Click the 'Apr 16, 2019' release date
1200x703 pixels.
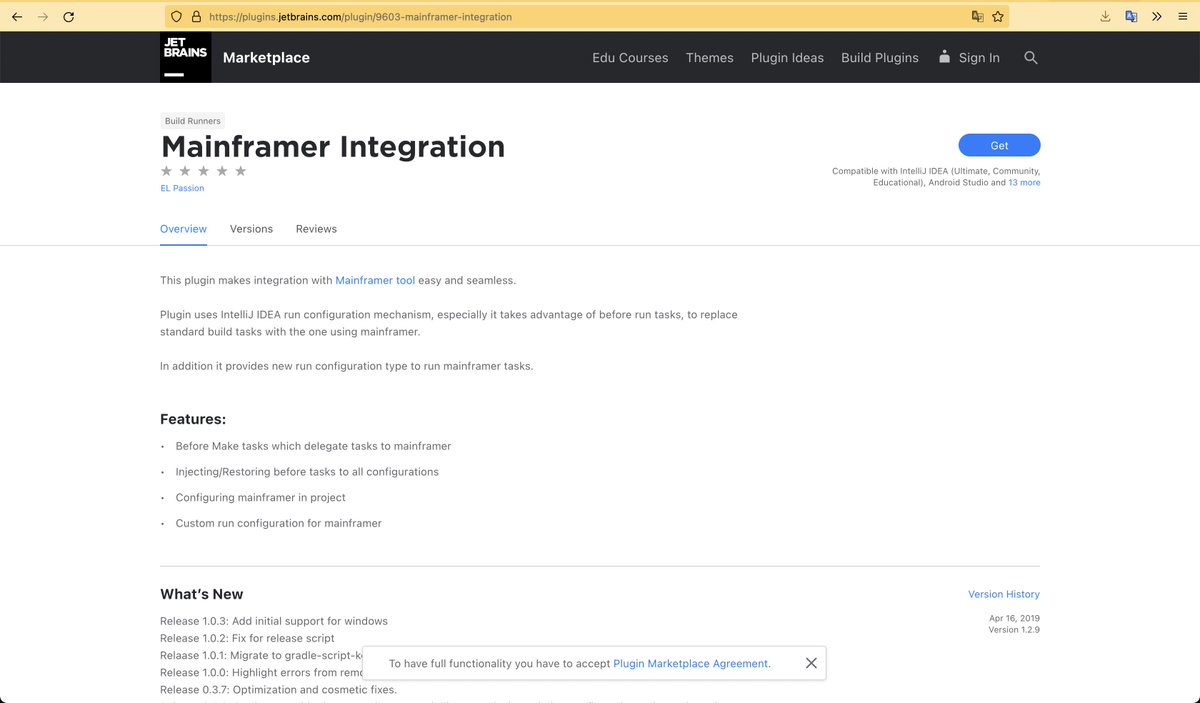tap(1014, 619)
